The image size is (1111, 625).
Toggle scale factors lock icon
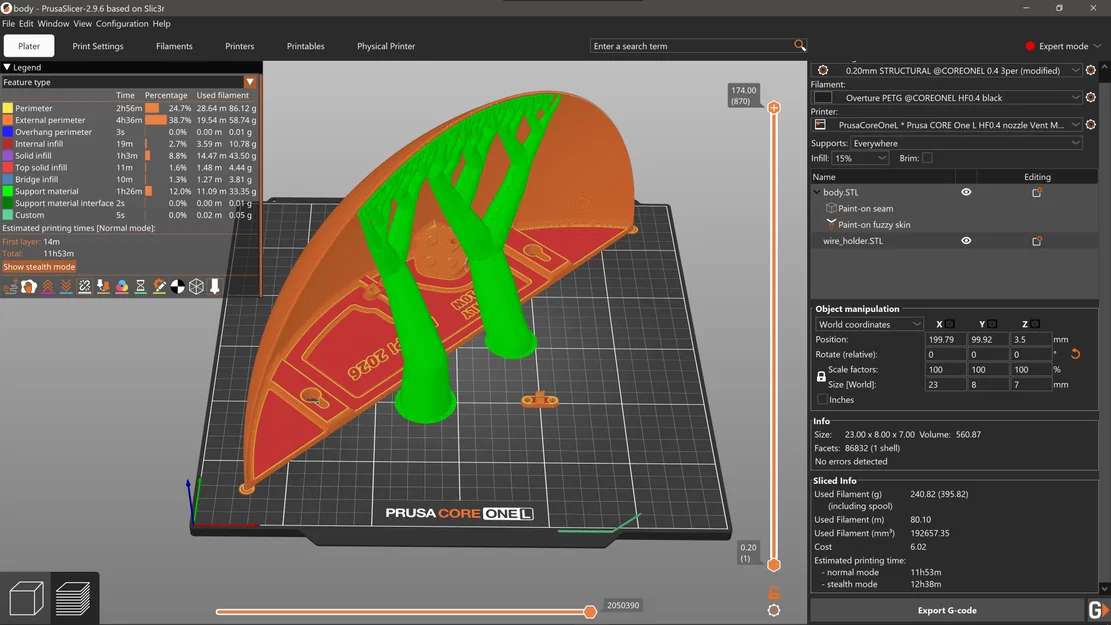(820, 376)
